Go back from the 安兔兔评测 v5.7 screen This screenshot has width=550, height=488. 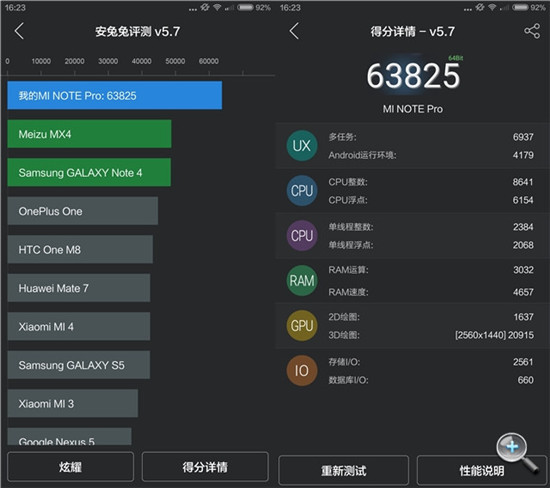[x=19, y=31]
